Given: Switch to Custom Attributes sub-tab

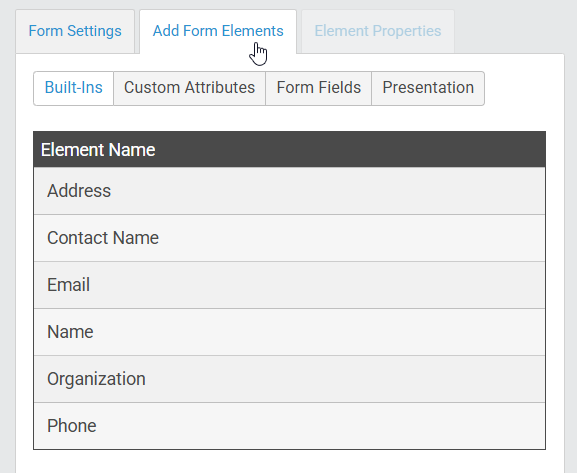Looking at the screenshot, I should pos(190,88).
